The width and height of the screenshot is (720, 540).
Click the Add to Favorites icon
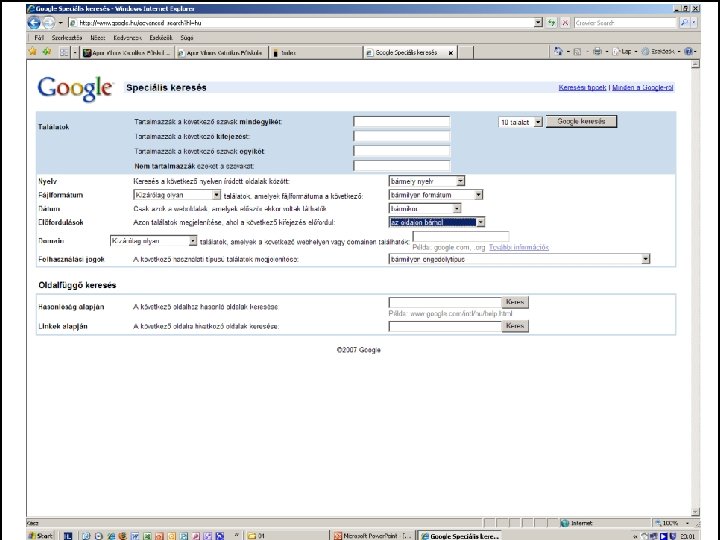click(x=46, y=52)
